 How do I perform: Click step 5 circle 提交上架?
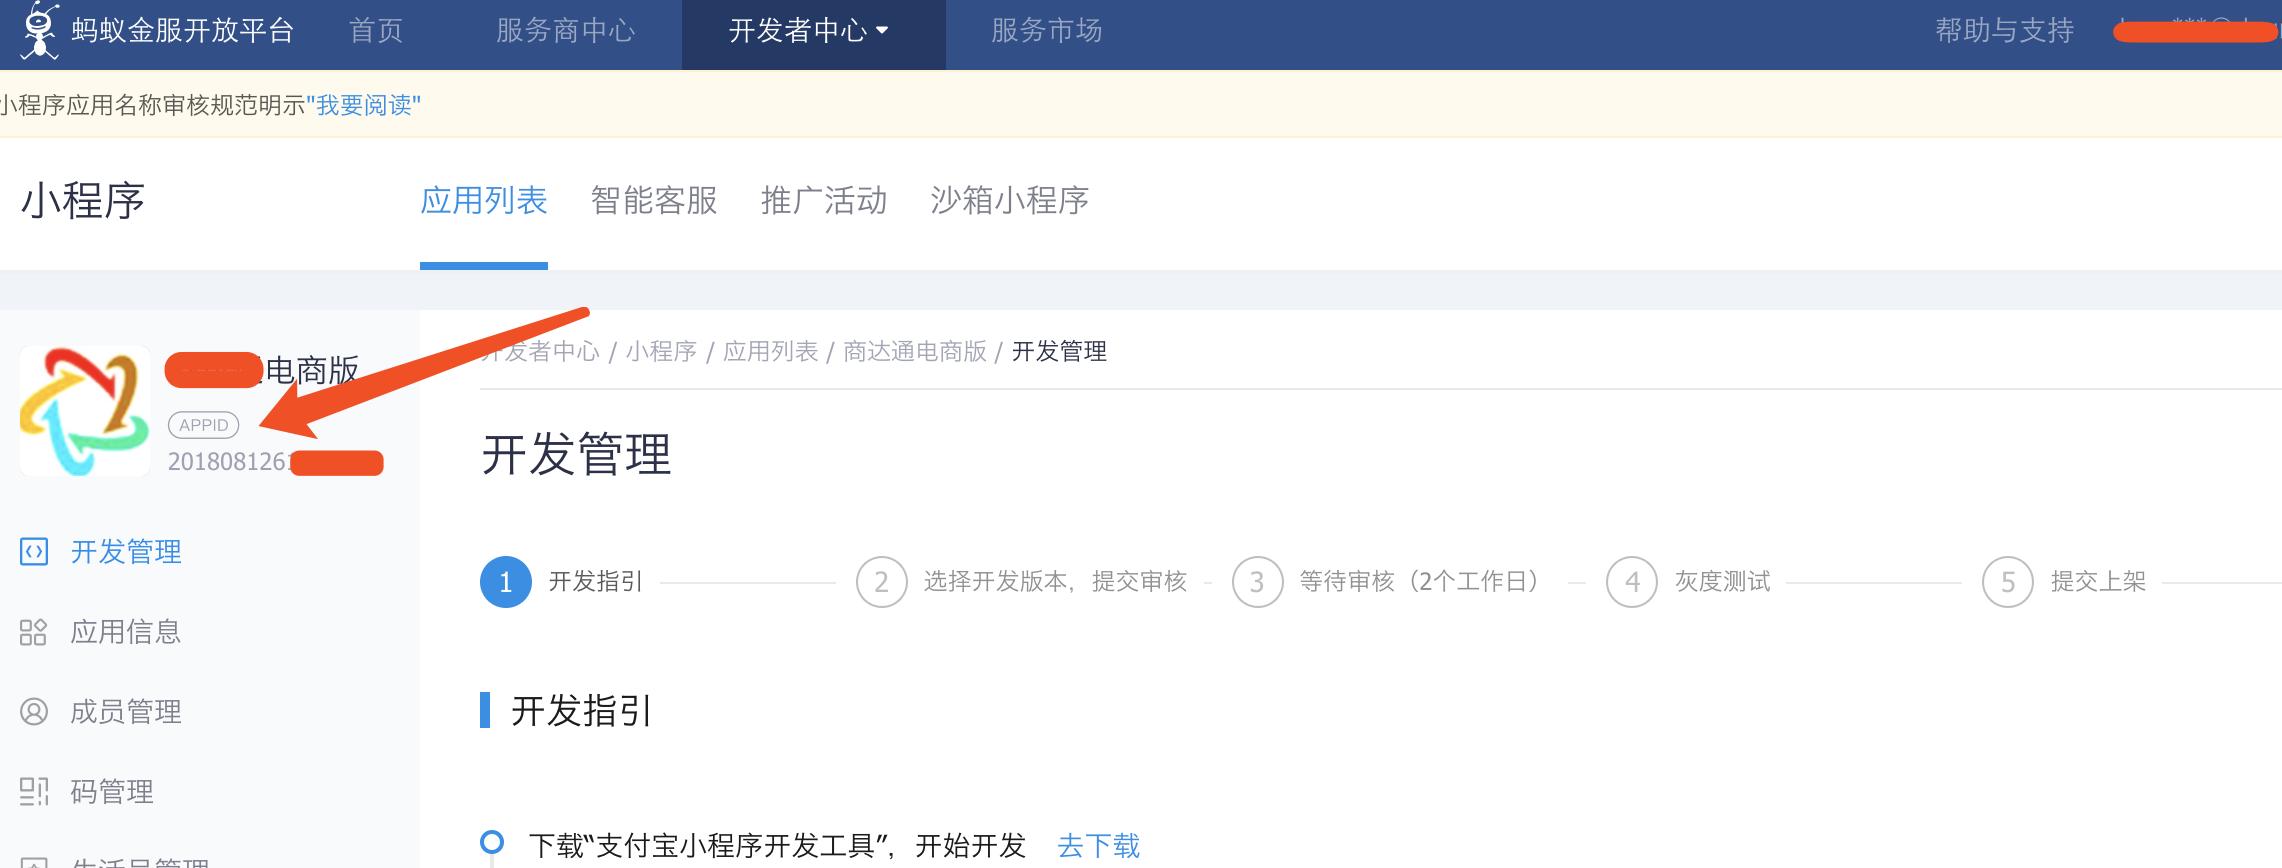tap(2008, 582)
